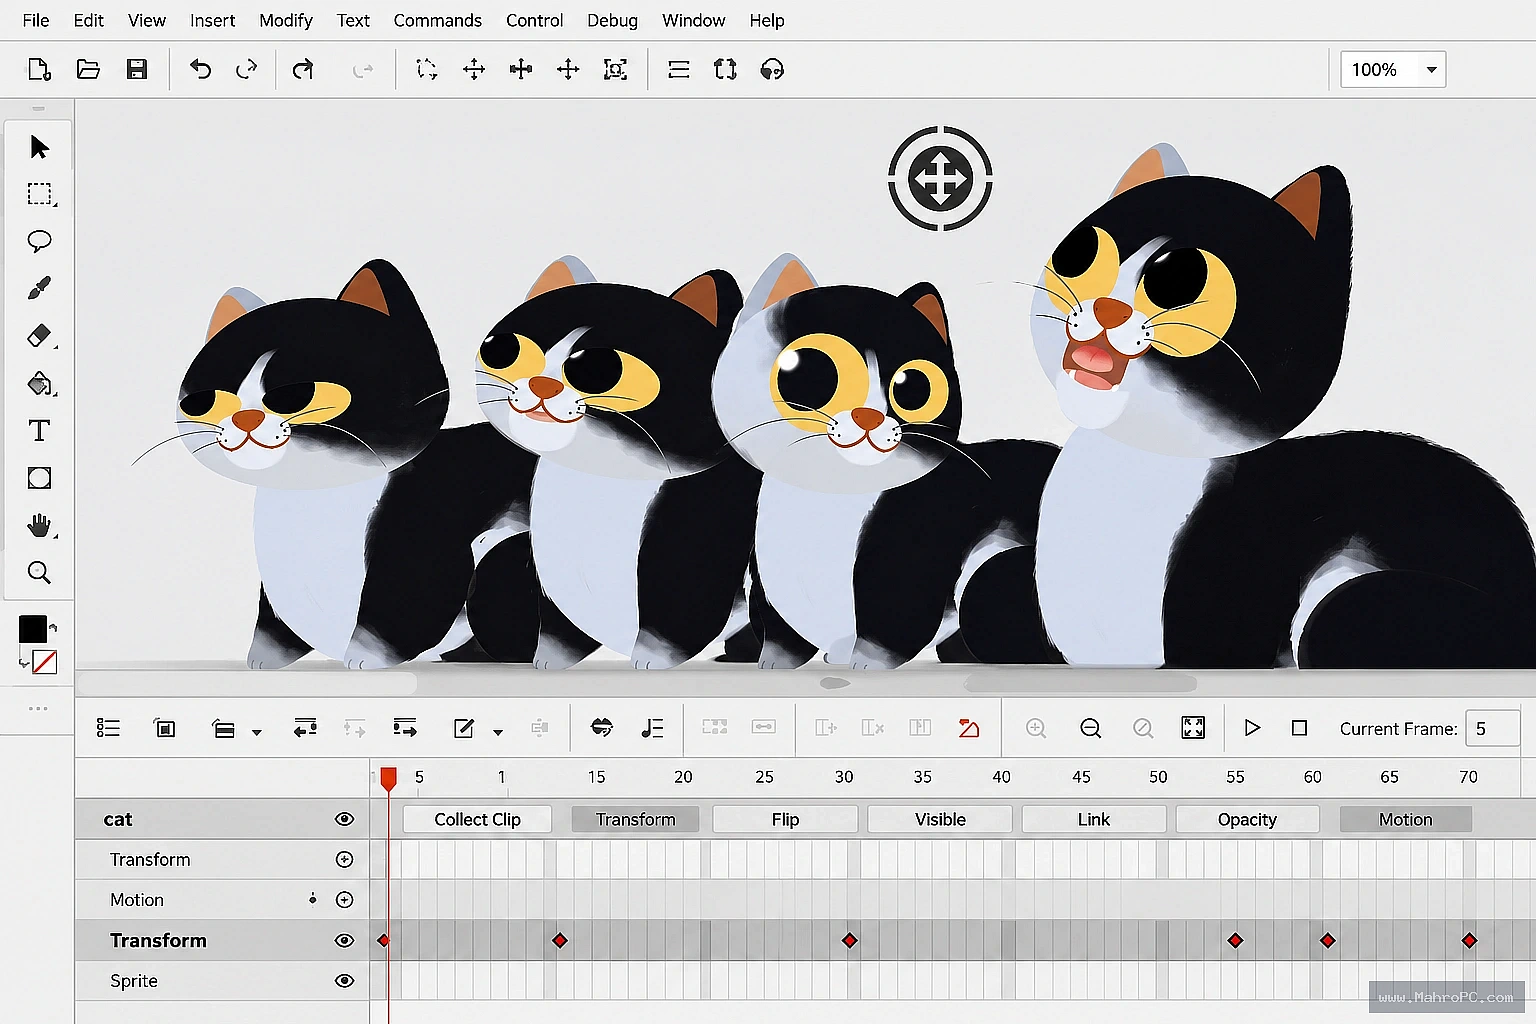The height and width of the screenshot is (1024, 1536).
Task: Click the red playhead marker
Action: point(388,779)
